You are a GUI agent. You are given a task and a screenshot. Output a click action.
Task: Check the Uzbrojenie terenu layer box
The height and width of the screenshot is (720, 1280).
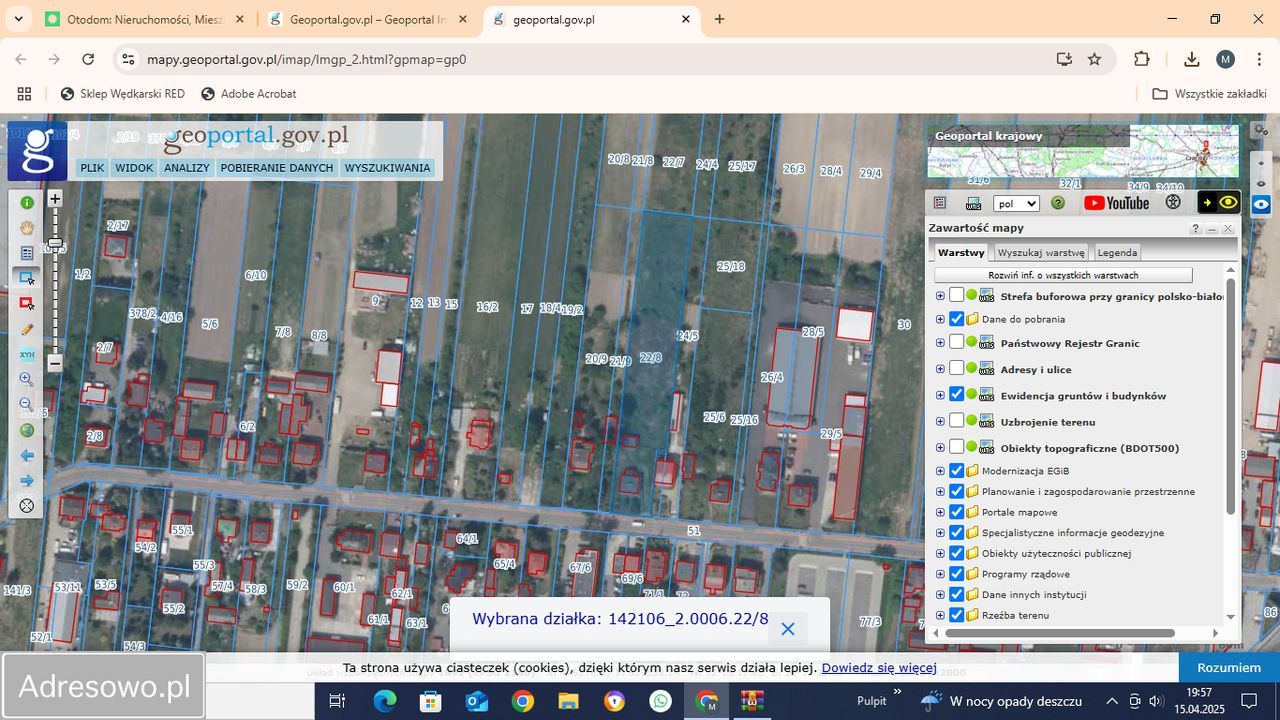957,421
